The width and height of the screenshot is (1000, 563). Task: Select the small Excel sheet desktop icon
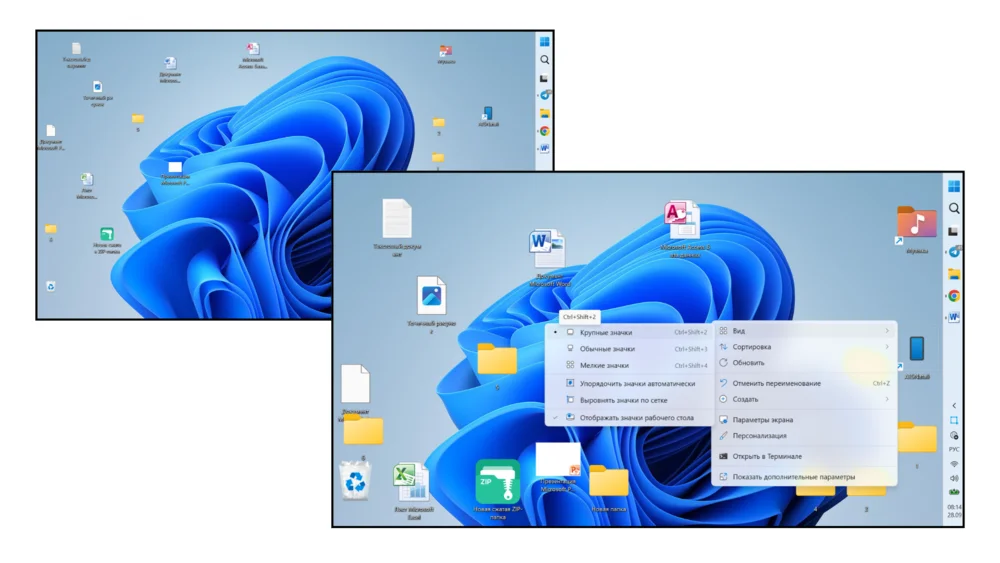(x=87, y=179)
